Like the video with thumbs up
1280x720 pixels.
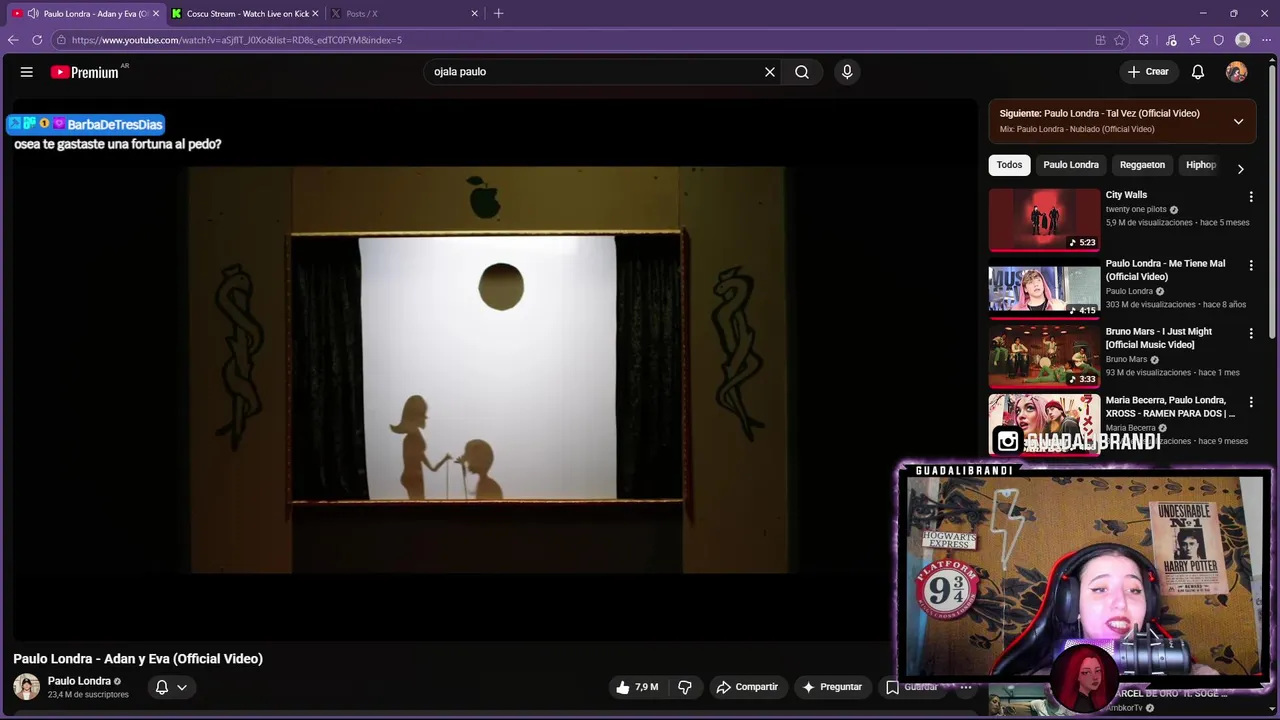tap(637, 687)
